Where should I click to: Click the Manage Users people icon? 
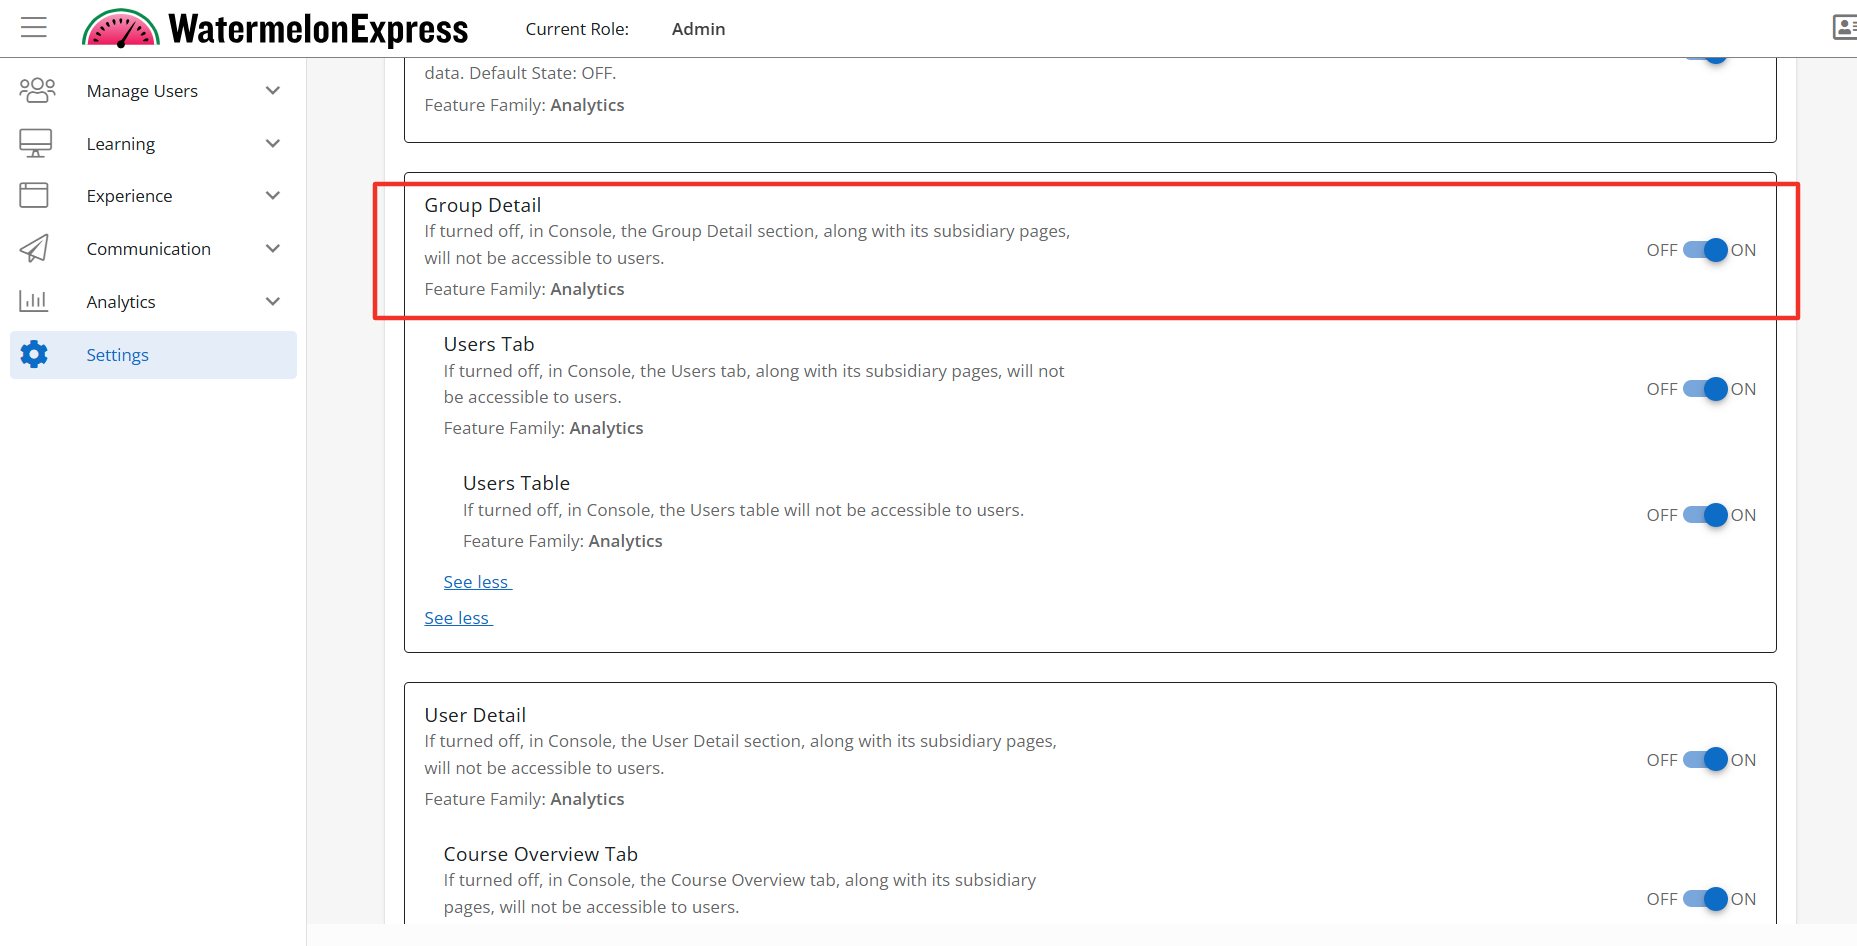click(37, 91)
